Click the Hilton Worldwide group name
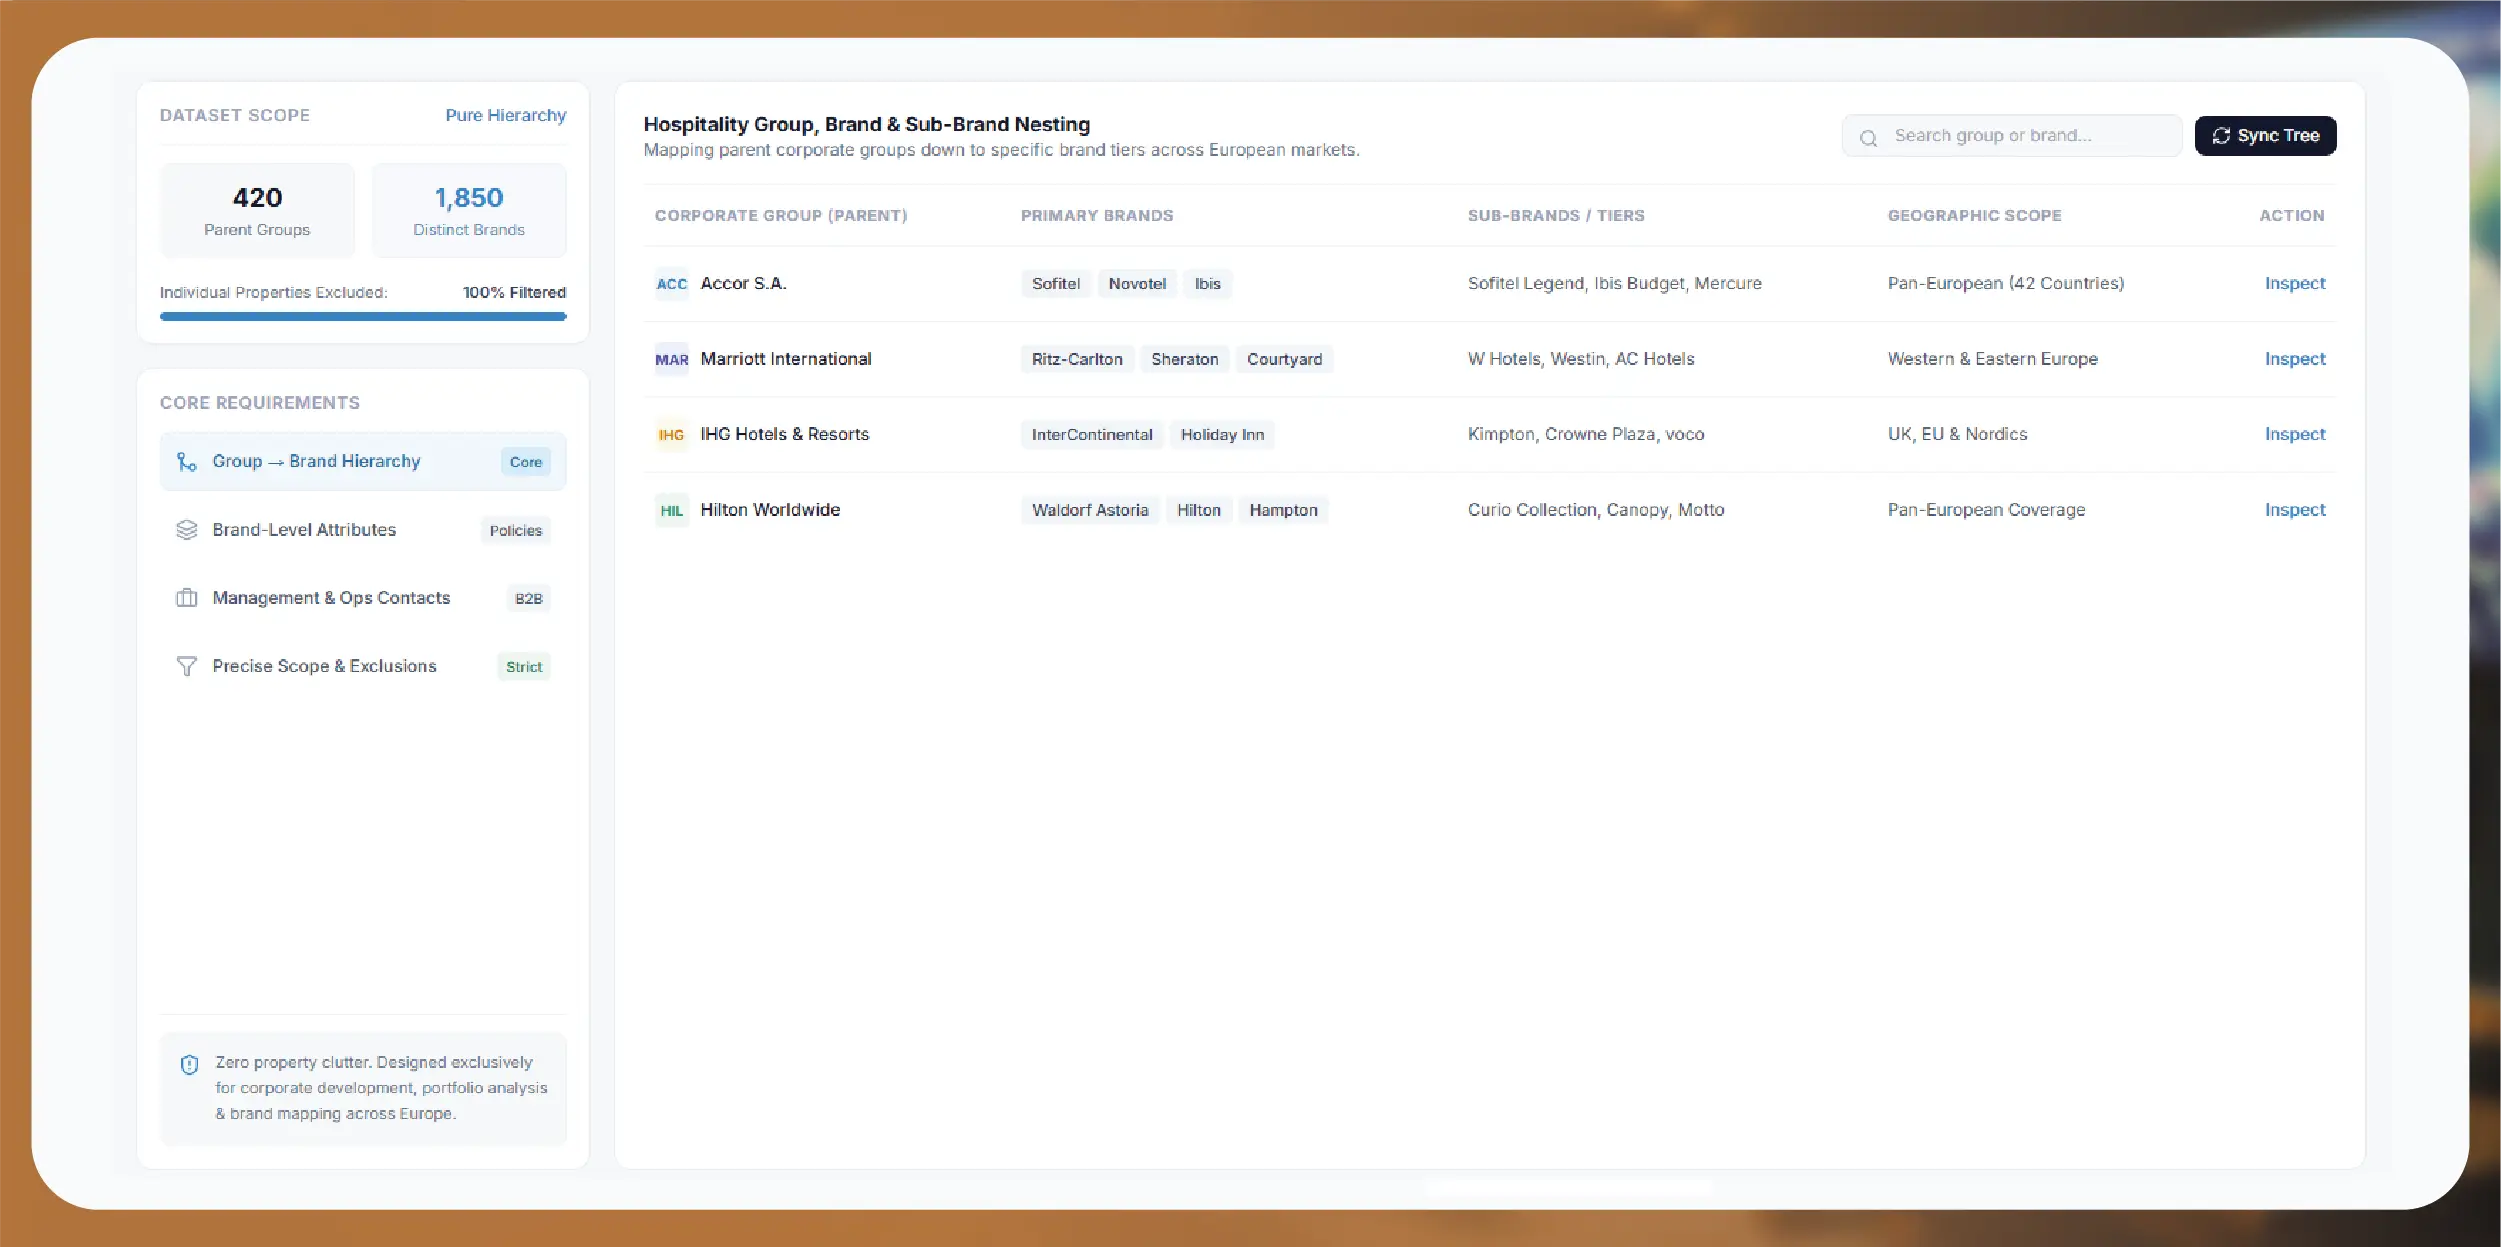Image resolution: width=2501 pixels, height=1248 pixels. pyautogui.click(x=770, y=510)
